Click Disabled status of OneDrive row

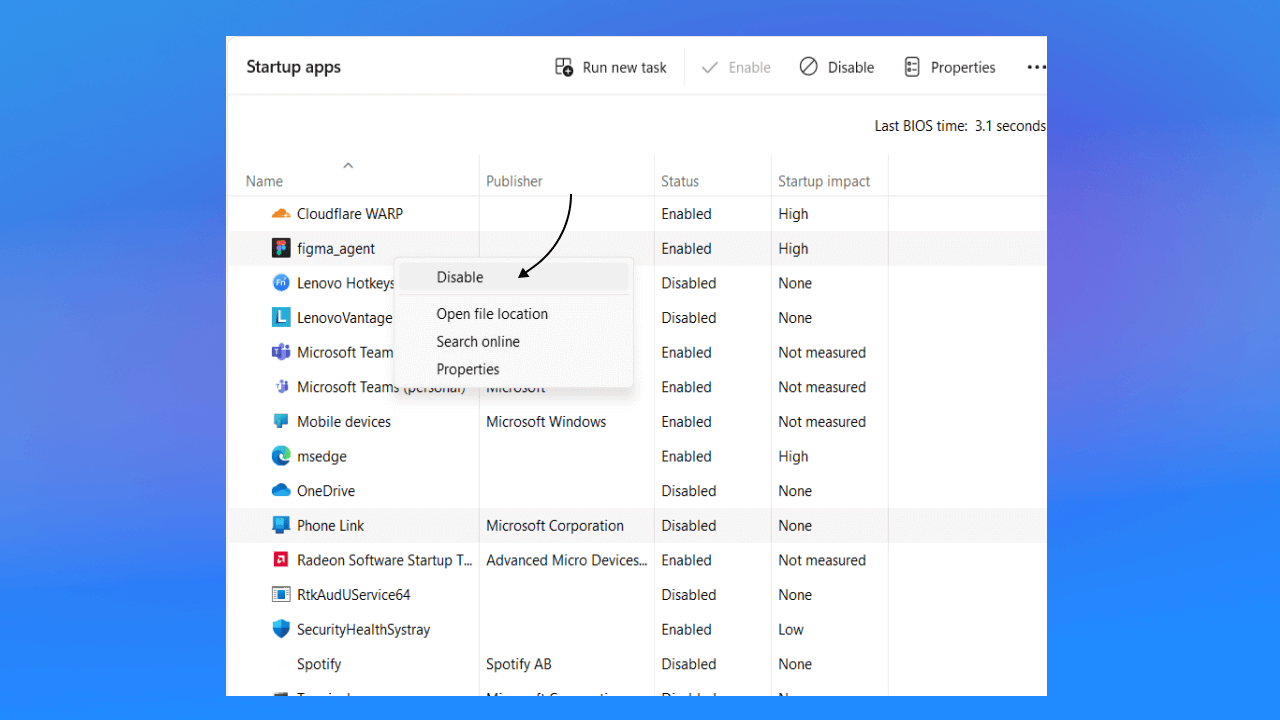[689, 490]
